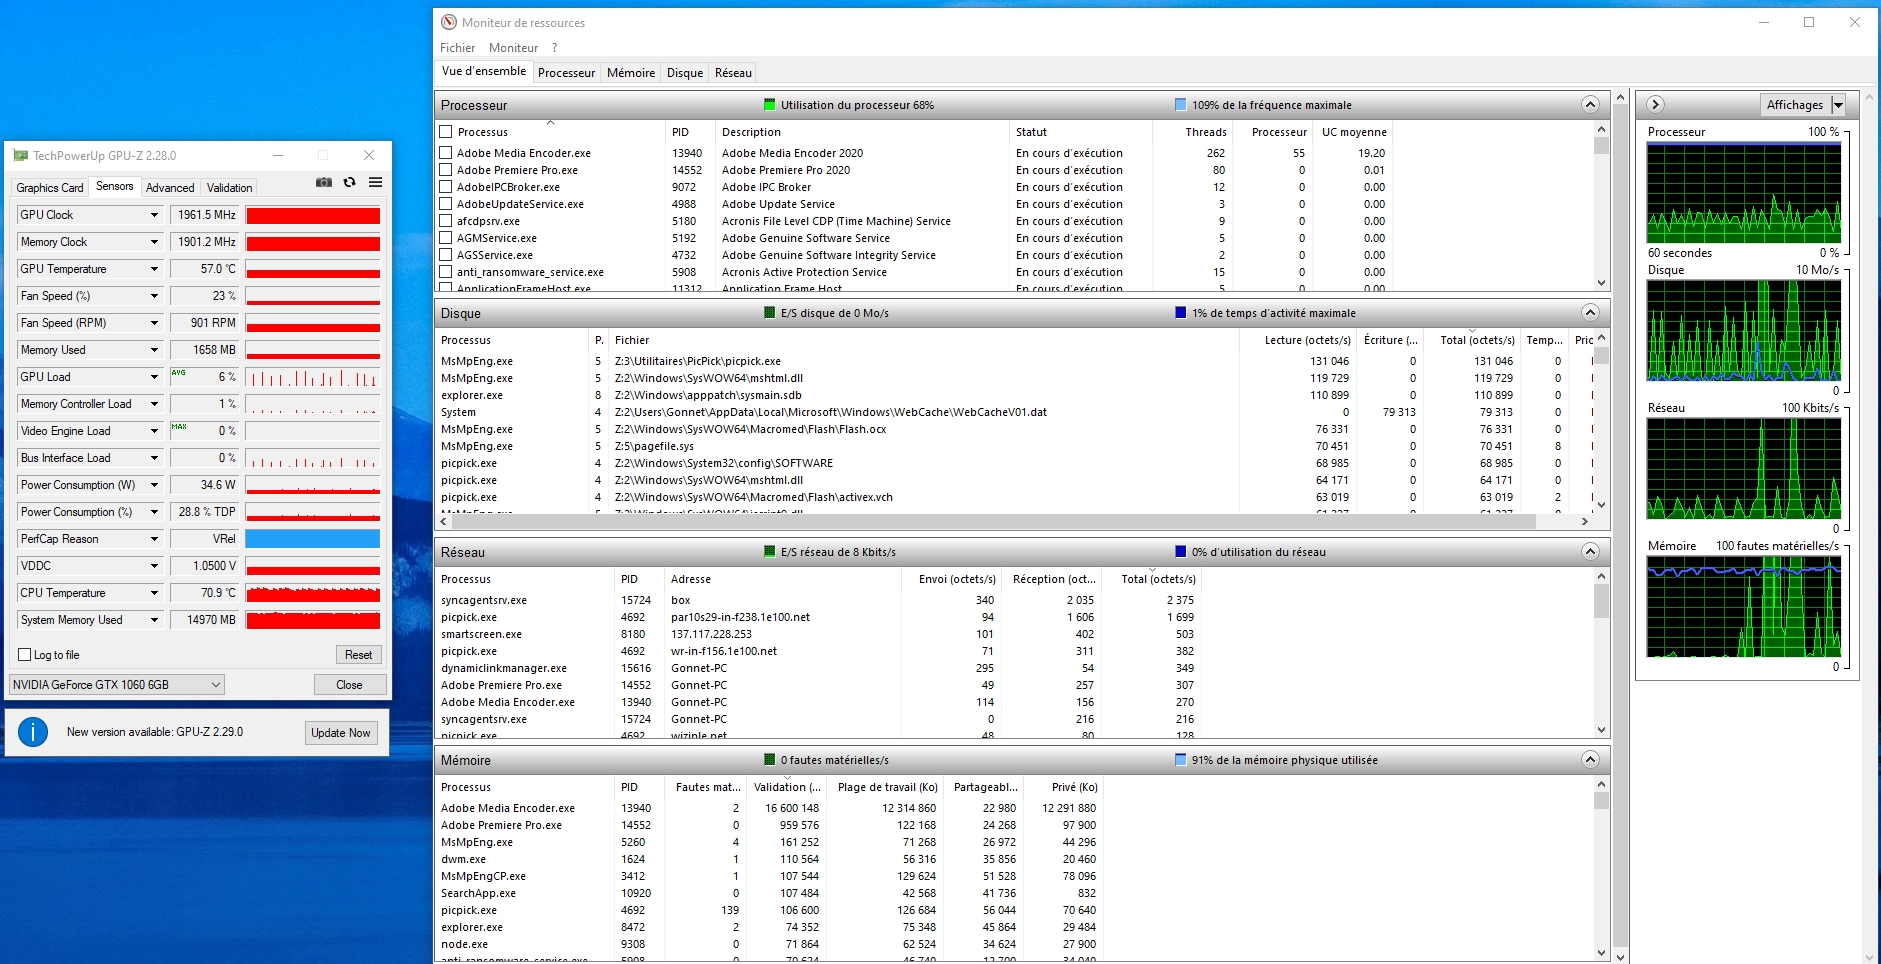Click the GPU Load sensor graph
The height and width of the screenshot is (964, 1881).
click(313, 377)
